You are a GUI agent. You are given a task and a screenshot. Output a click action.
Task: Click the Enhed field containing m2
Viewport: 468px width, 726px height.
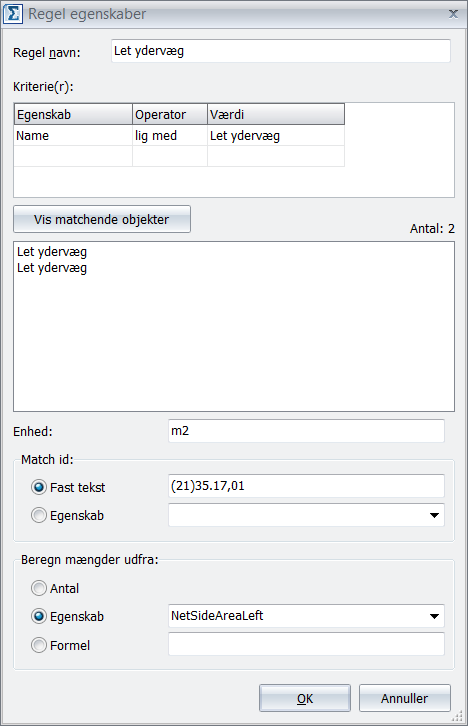[x=306, y=431]
